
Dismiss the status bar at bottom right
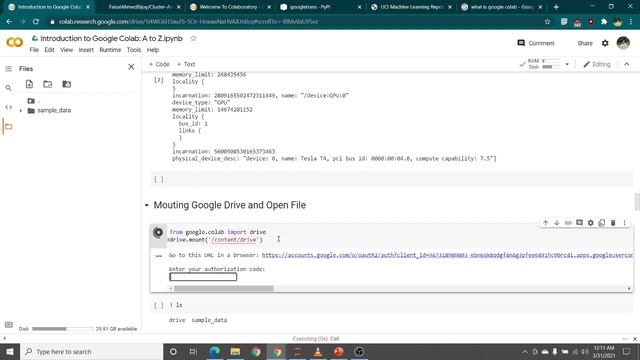635,339
